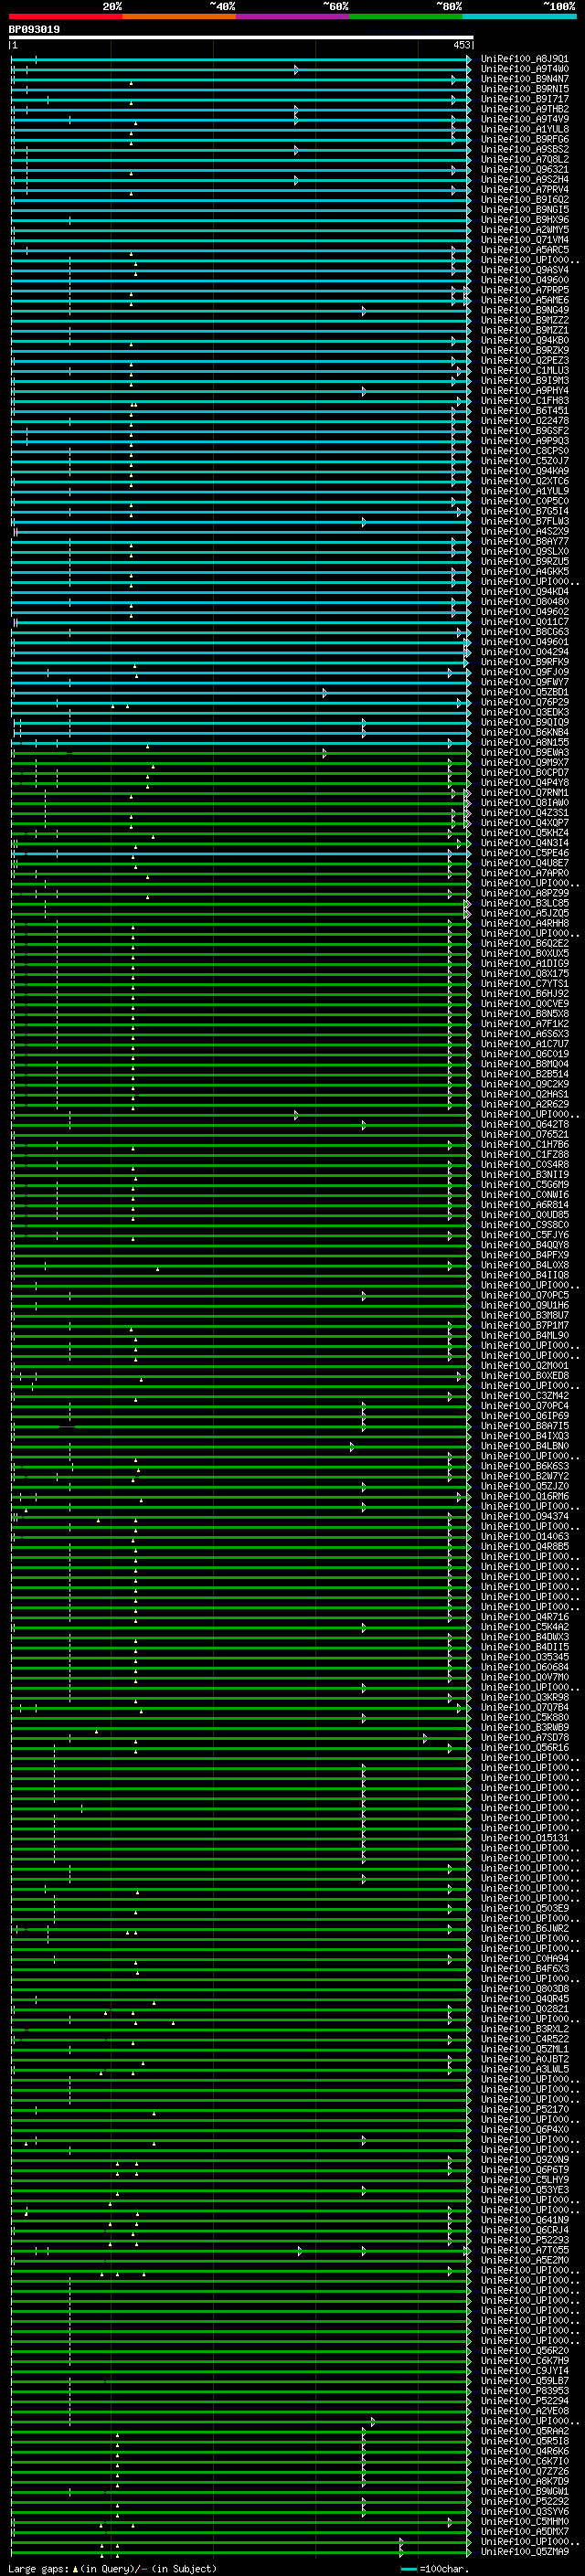This screenshot has width=585, height=2576.
Task: Select the UniRef100_C1FZ88 label
Action: pos(525,1154)
